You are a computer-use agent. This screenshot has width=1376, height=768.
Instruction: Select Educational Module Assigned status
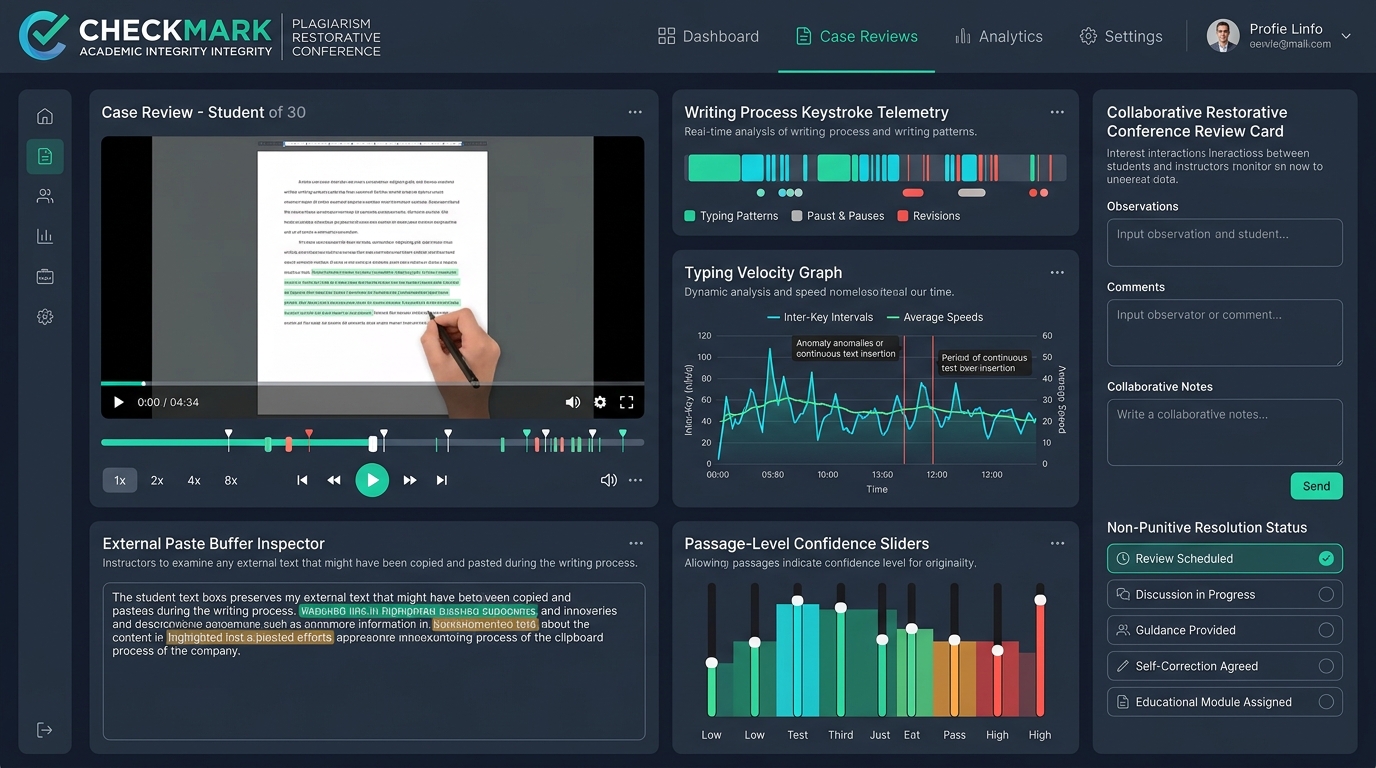click(x=1224, y=702)
